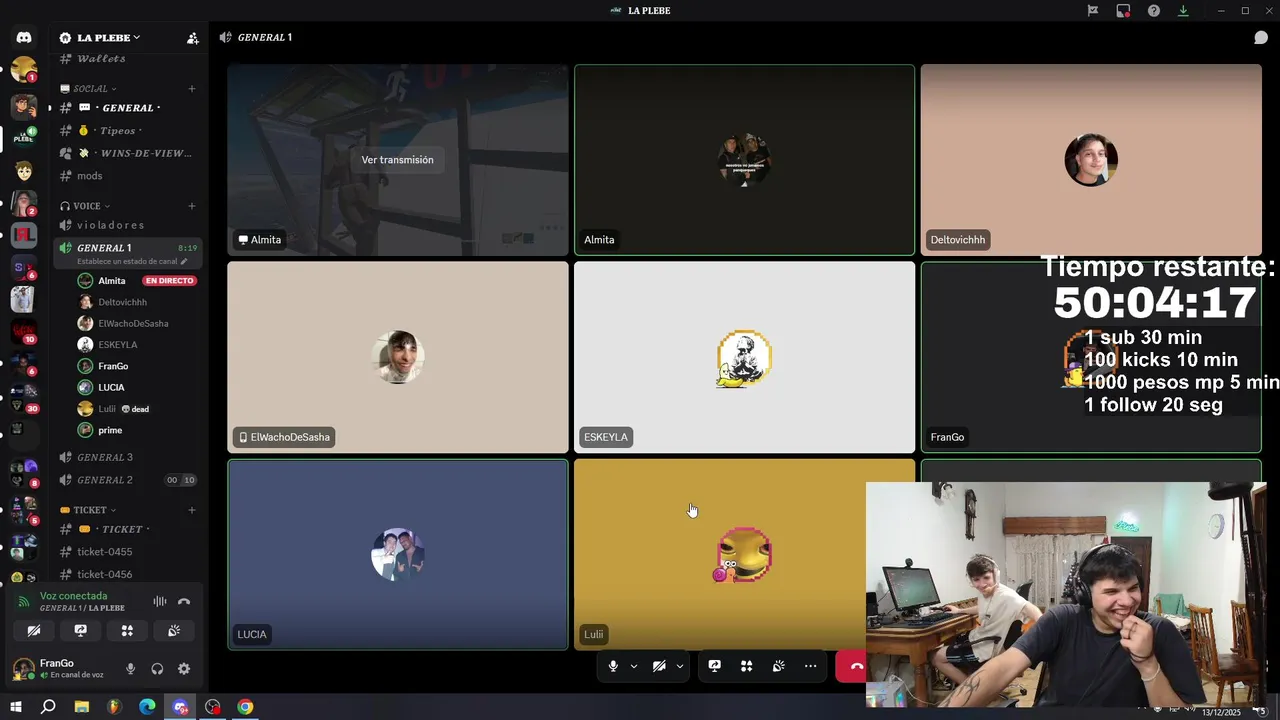Toggle camera in bottom call toolbar
The height and width of the screenshot is (720, 1280).
tap(659, 666)
